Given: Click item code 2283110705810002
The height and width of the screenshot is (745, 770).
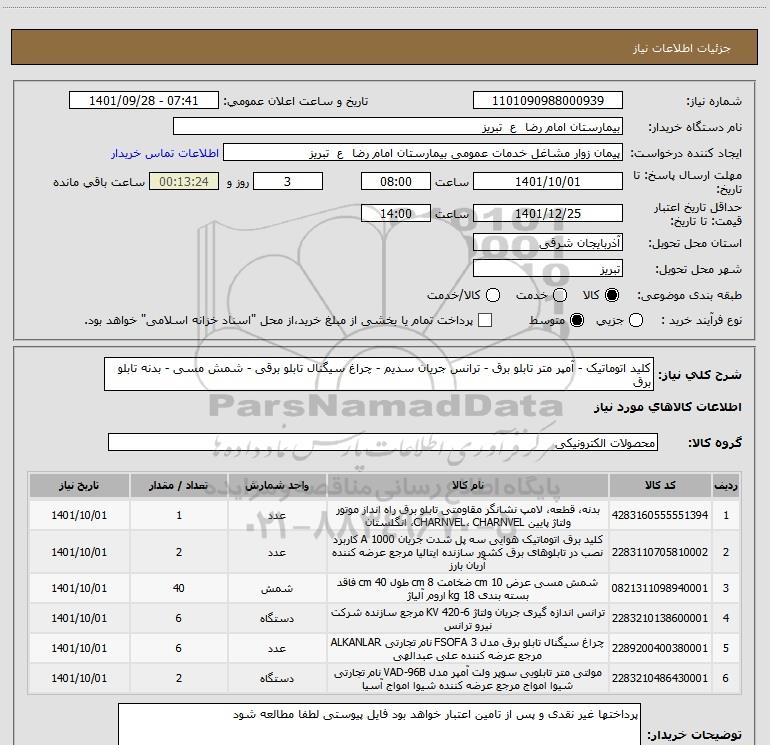Looking at the screenshot, I should click(660, 552).
